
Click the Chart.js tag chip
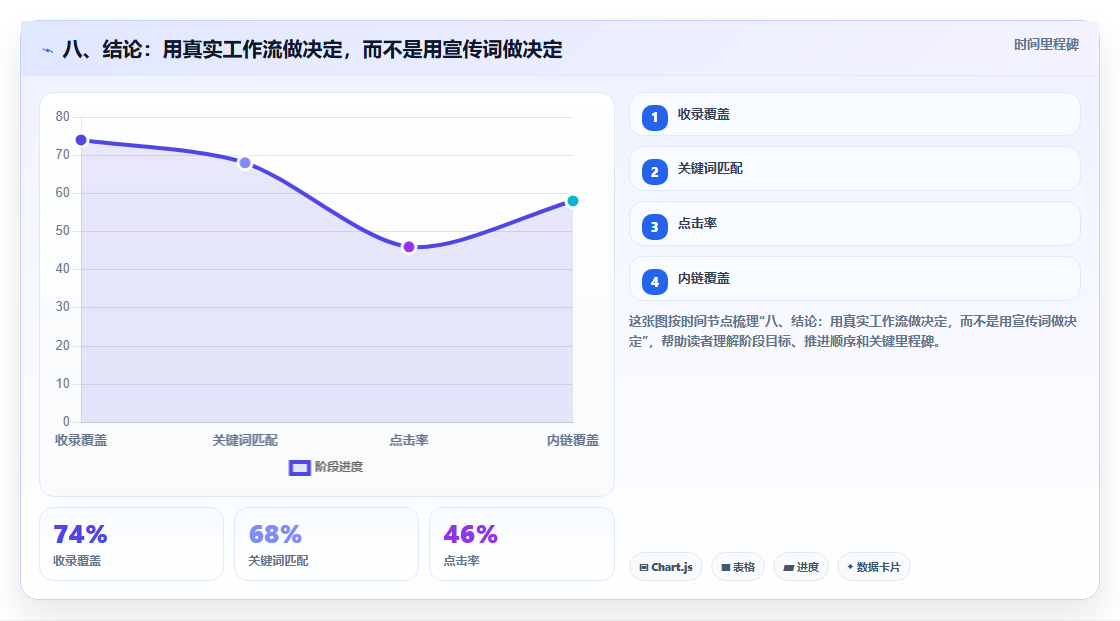pos(666,567)
